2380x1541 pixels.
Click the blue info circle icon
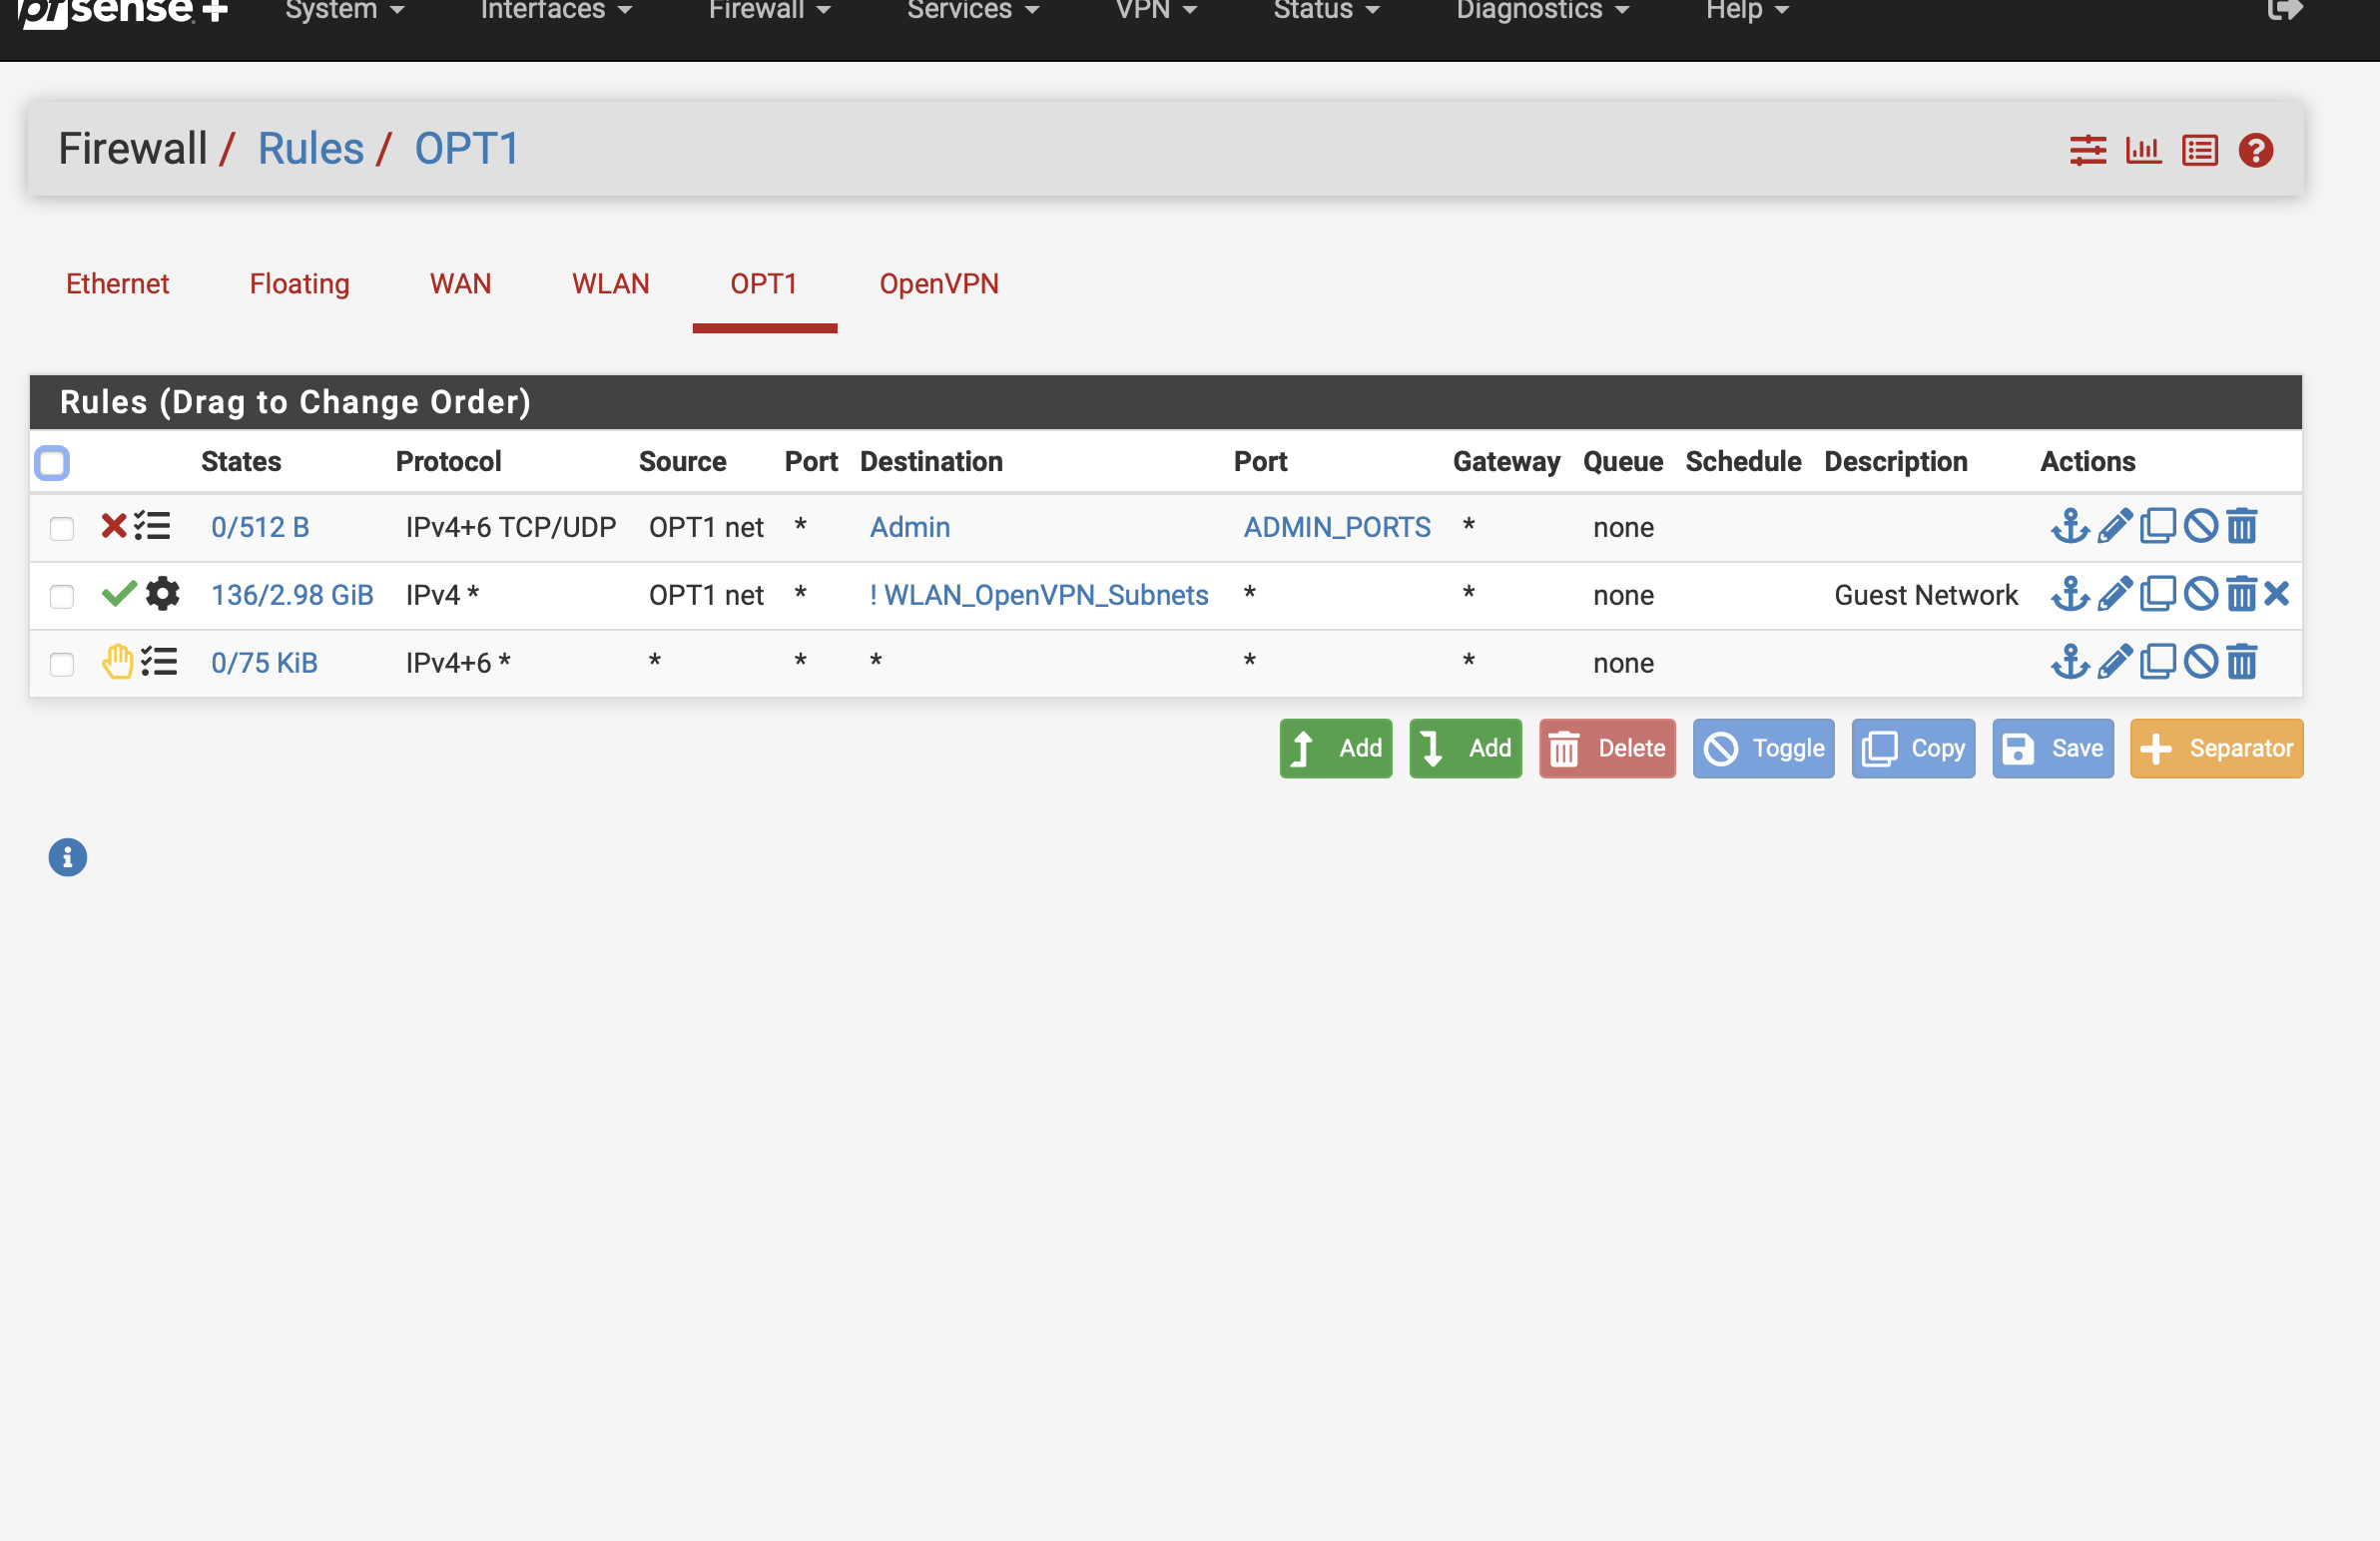tap(68, 857)
